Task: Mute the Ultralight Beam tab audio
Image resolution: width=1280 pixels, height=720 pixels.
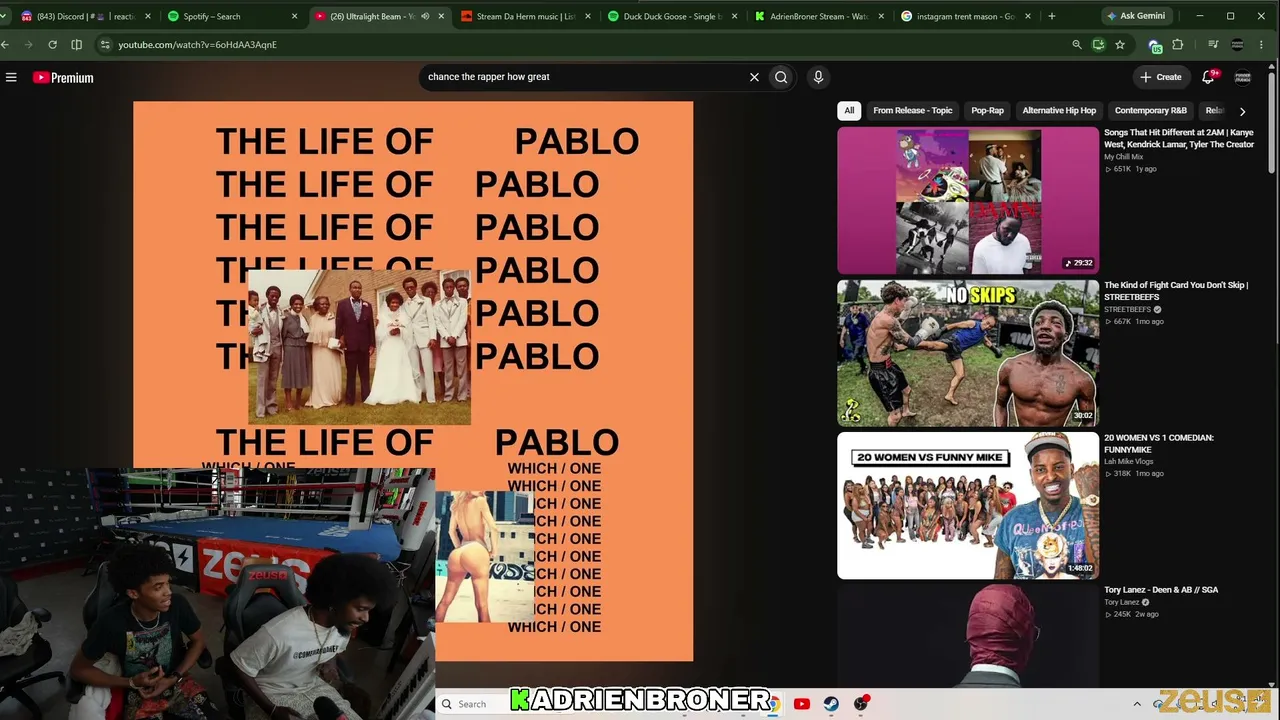Action: click(x=424, y=16)
